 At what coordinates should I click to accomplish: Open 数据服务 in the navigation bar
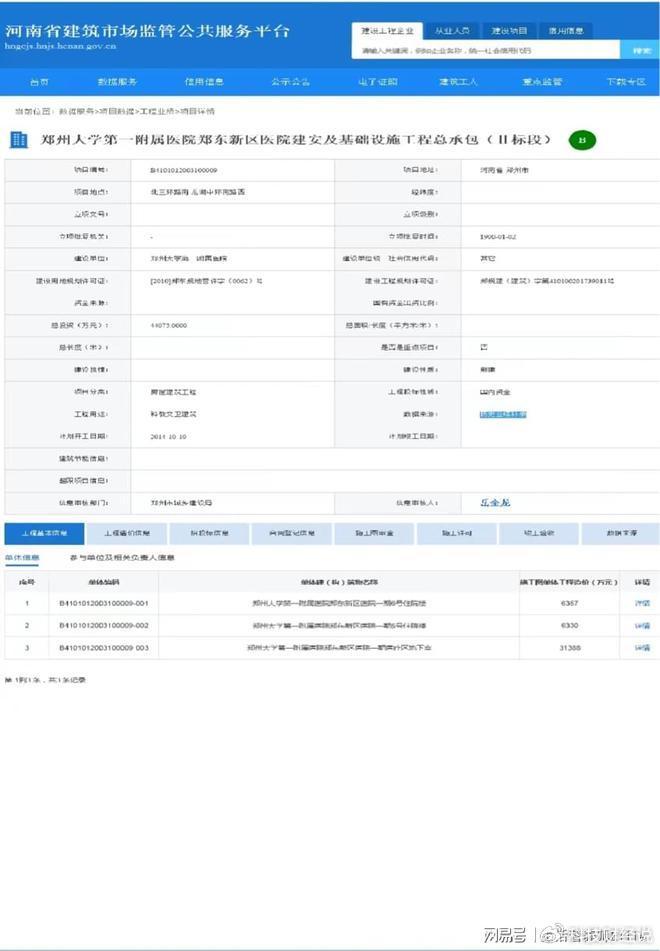click(117, 81)
